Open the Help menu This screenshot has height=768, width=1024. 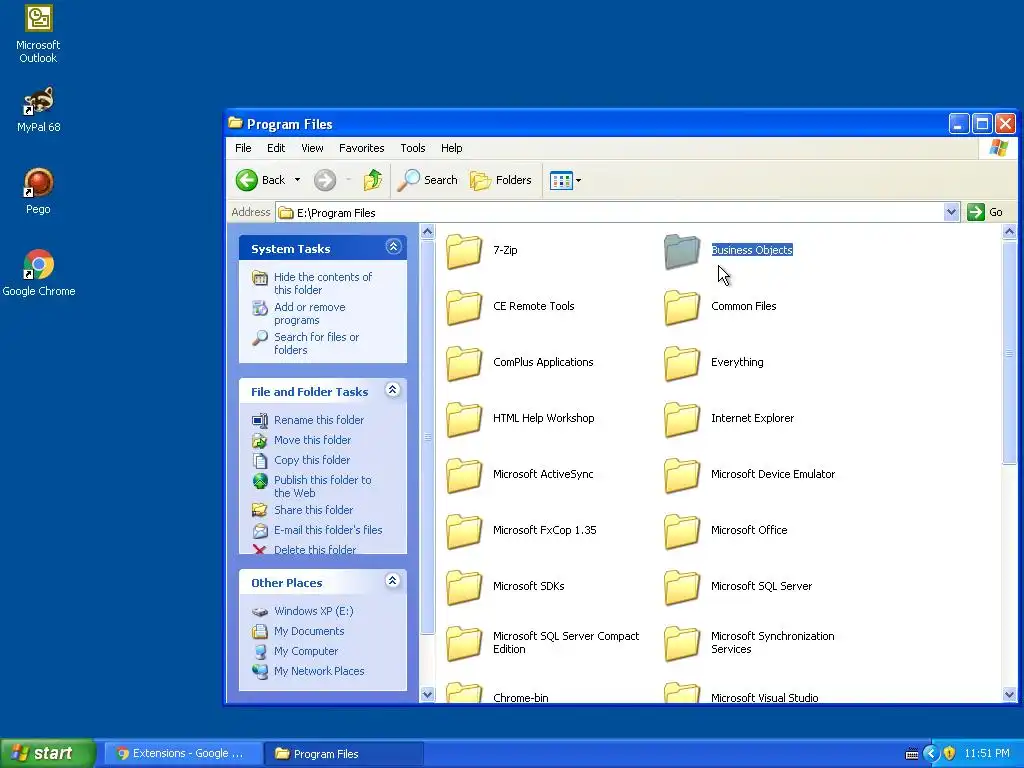[451, 148]
